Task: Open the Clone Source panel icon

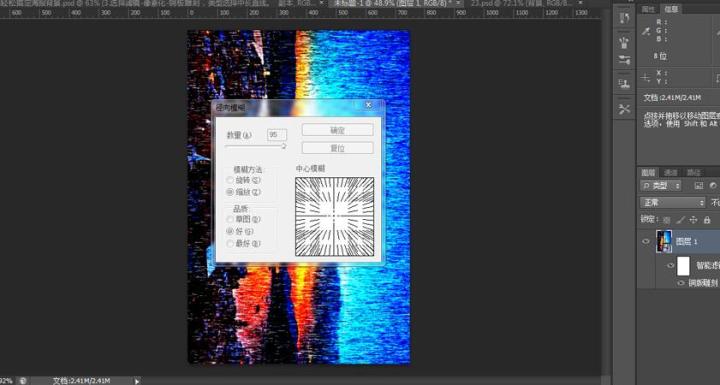Action: click(624, 84)
